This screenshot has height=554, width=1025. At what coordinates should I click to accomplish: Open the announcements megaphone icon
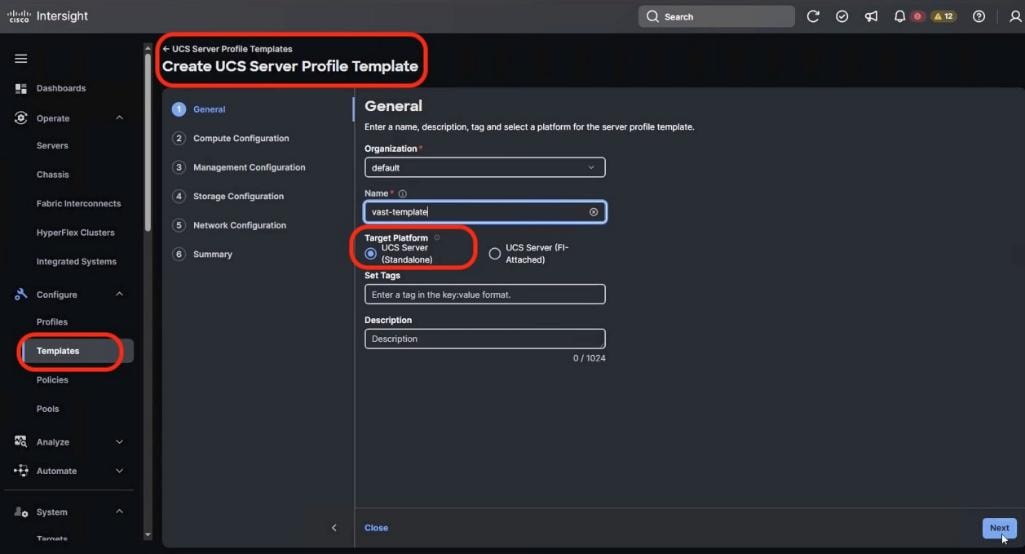871,16
